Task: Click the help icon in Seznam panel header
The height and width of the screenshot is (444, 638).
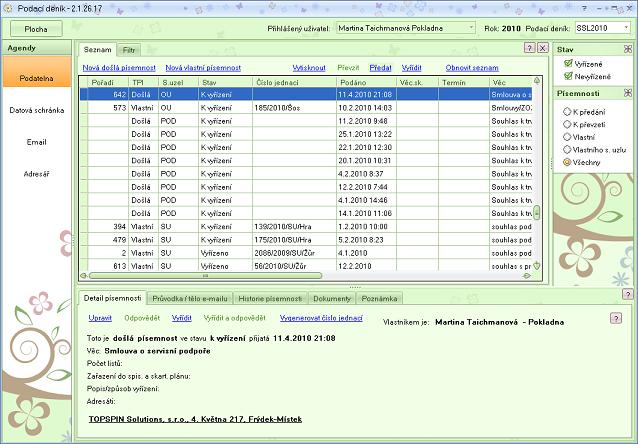Action: coord(529,48)
